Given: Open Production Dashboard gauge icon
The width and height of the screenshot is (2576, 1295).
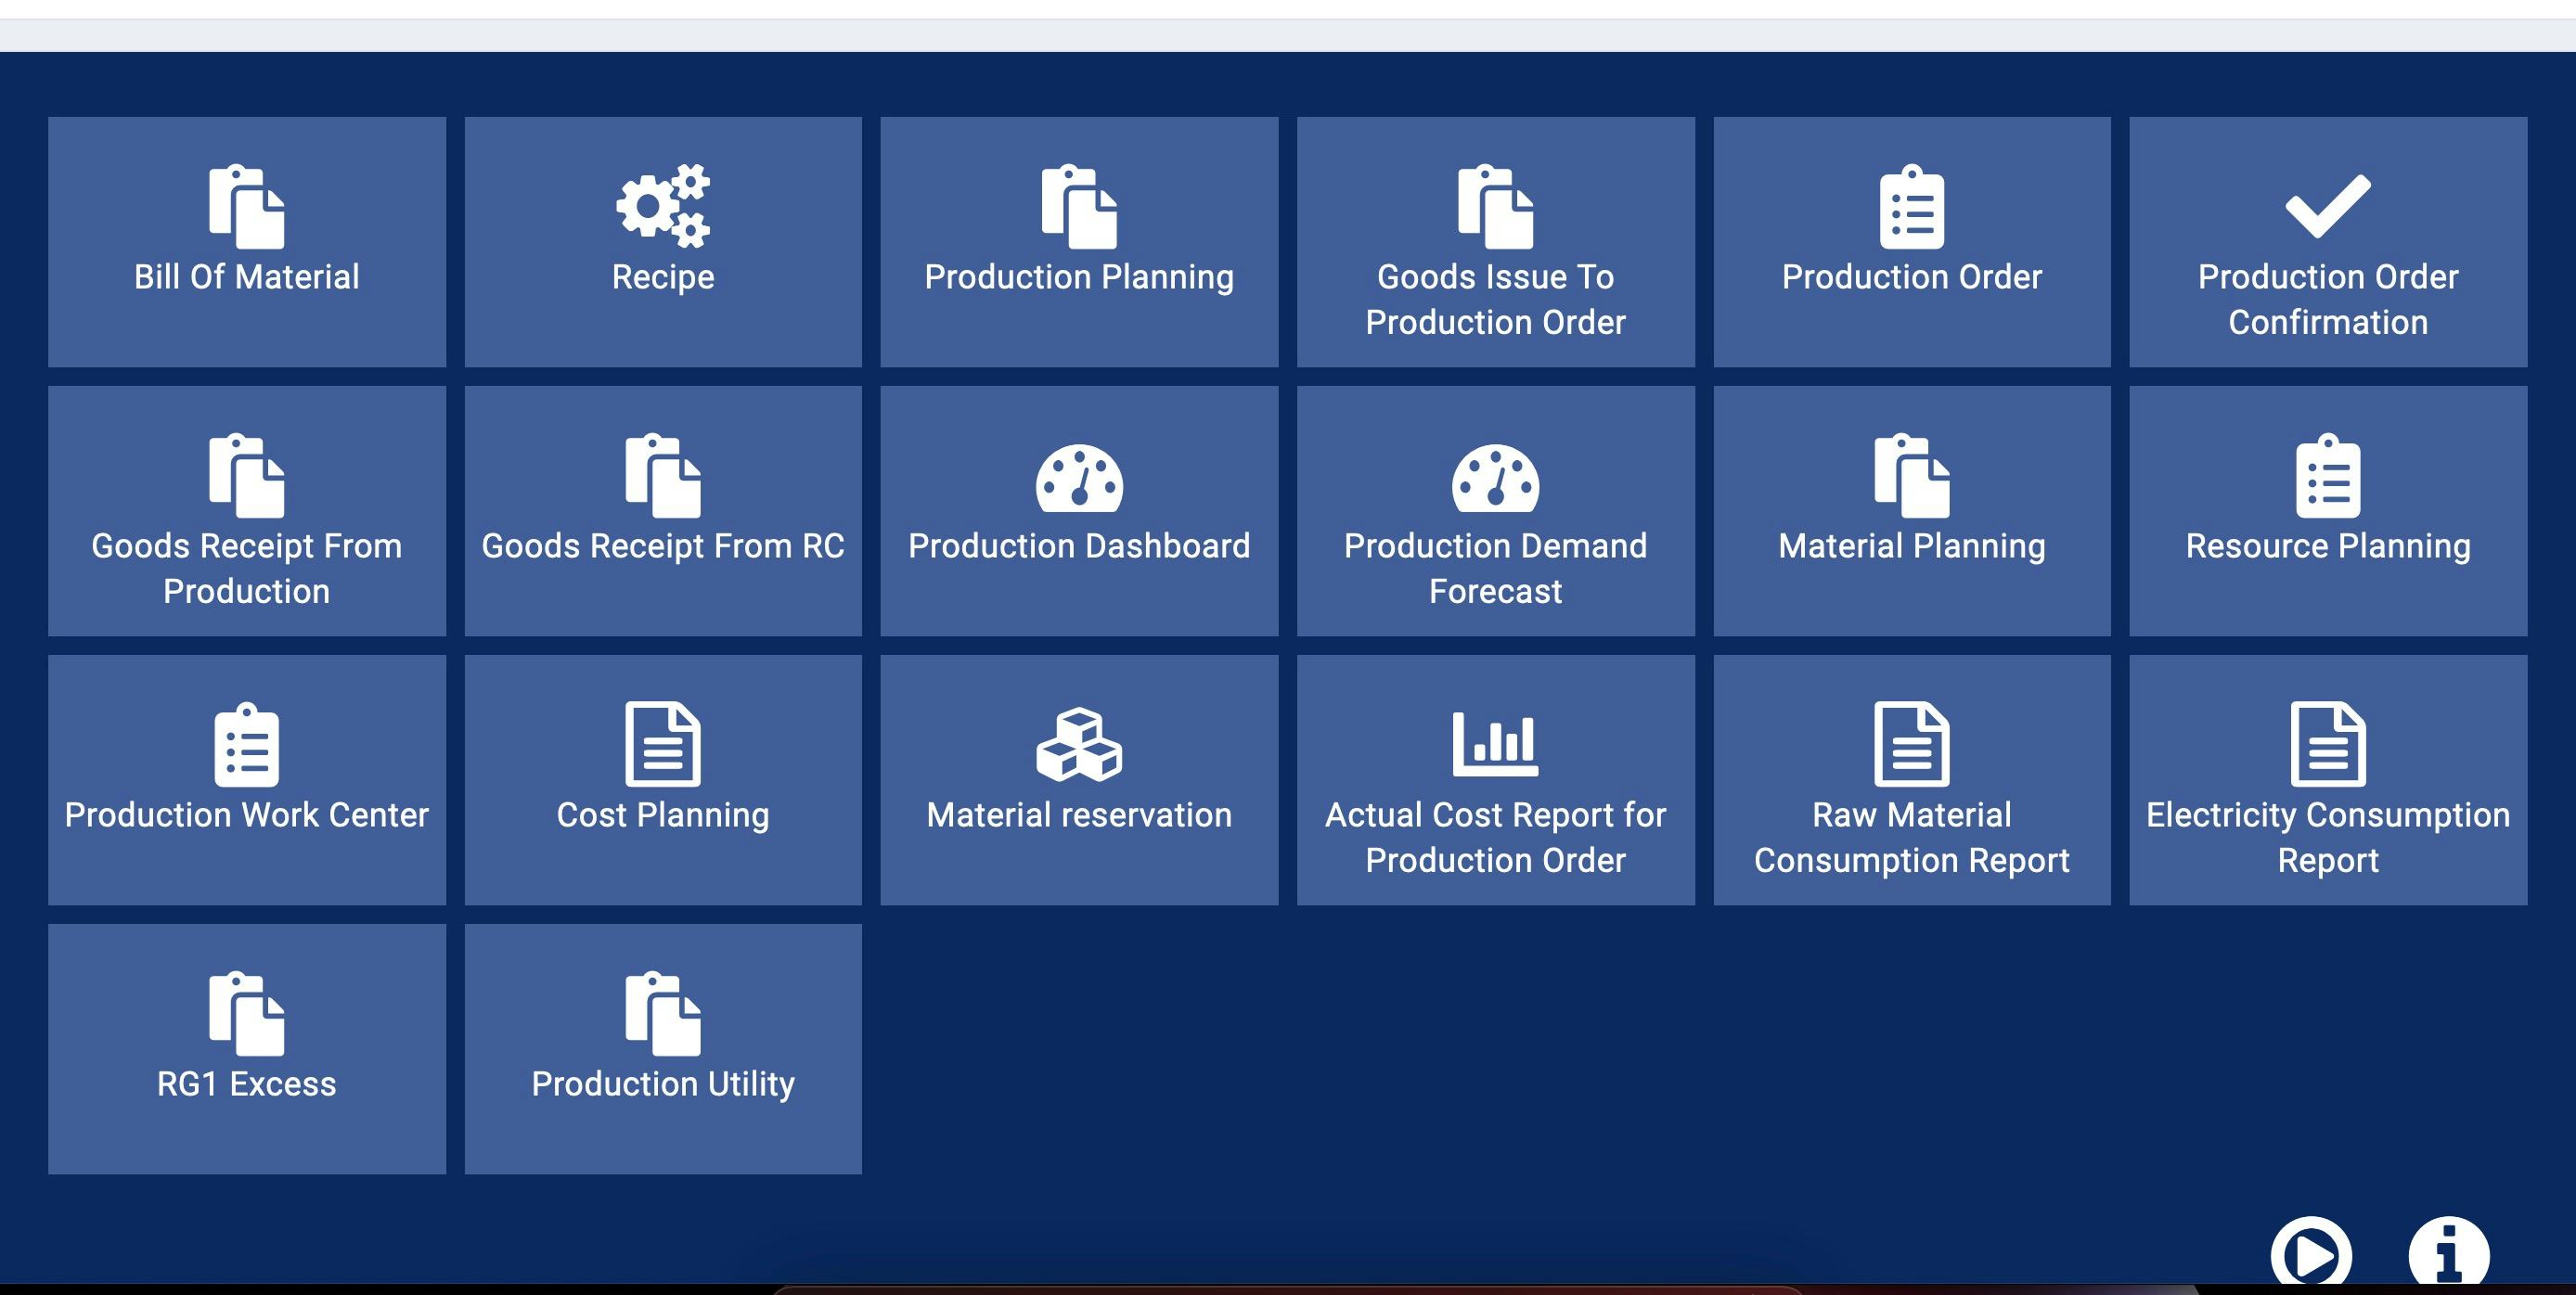Looking at the screenshot, I should 1078,477.
